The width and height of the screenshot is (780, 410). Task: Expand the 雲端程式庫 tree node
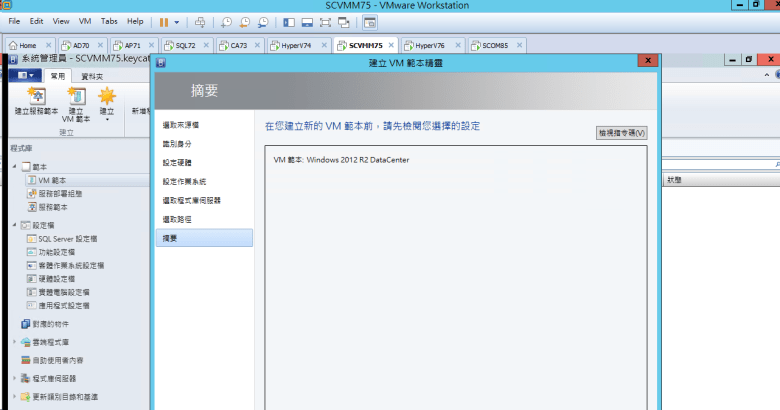(x=14, y=342)
